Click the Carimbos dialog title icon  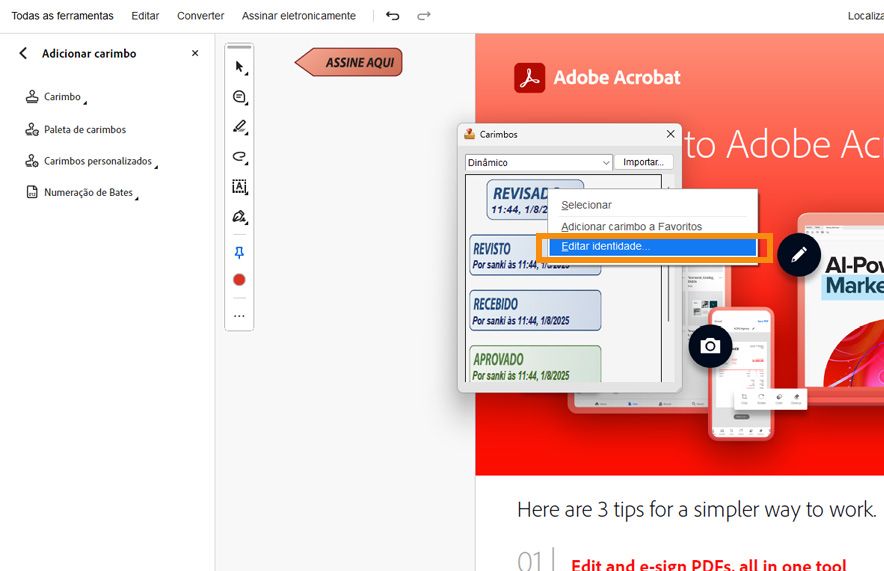point(470,134)
